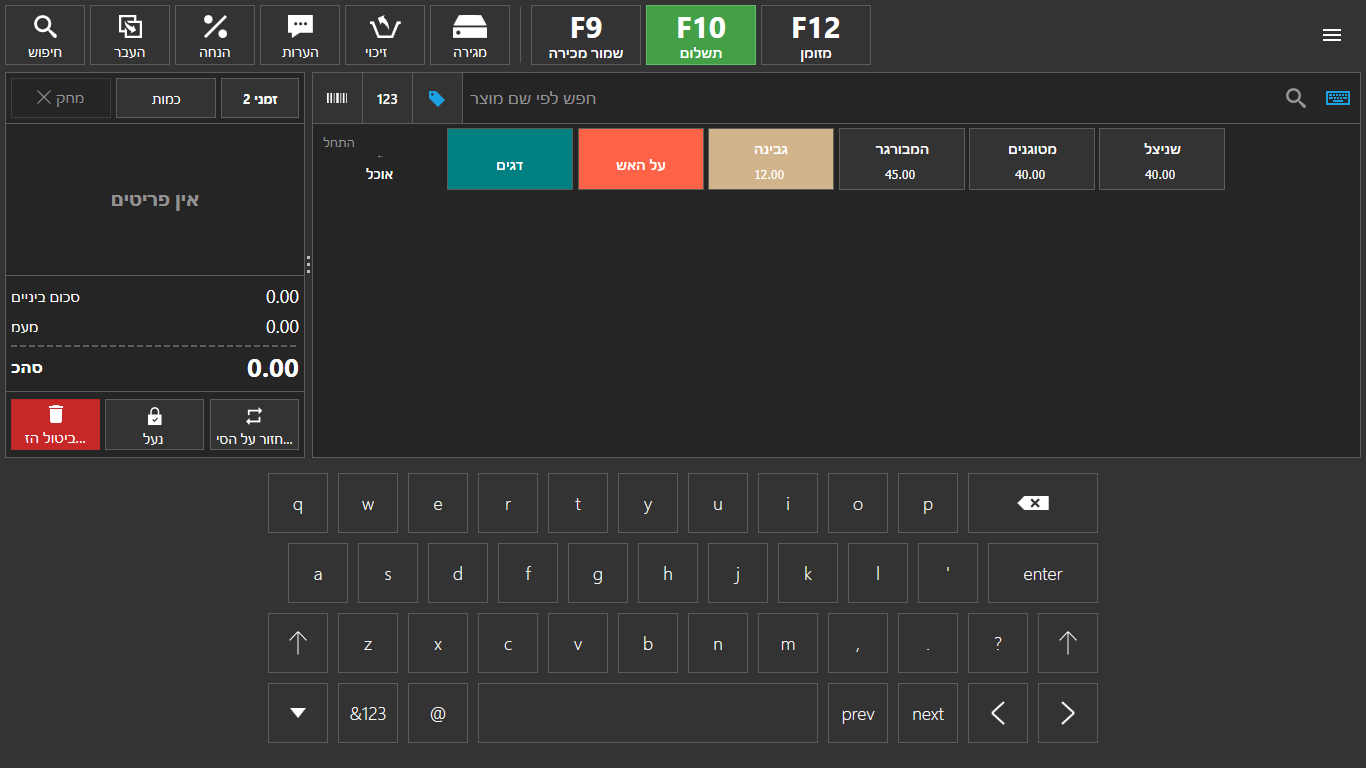
Task: Toggle the on-screen keyboard icon
Action: [x=1337, y=98]
